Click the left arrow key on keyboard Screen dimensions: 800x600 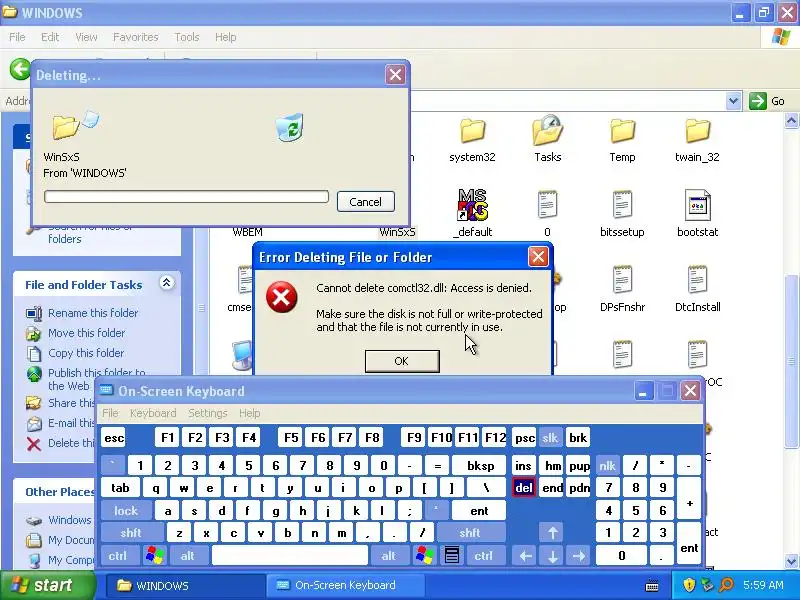coord(526,555)
